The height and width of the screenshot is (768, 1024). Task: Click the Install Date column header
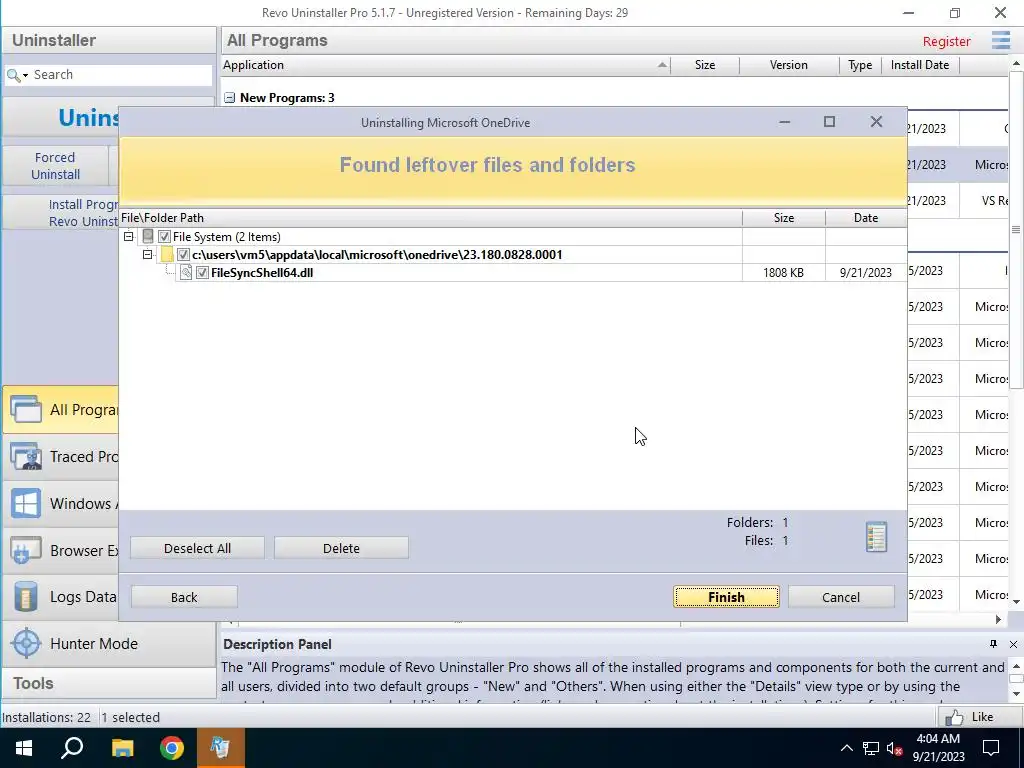pyautogui.click(x=920, y=65)
